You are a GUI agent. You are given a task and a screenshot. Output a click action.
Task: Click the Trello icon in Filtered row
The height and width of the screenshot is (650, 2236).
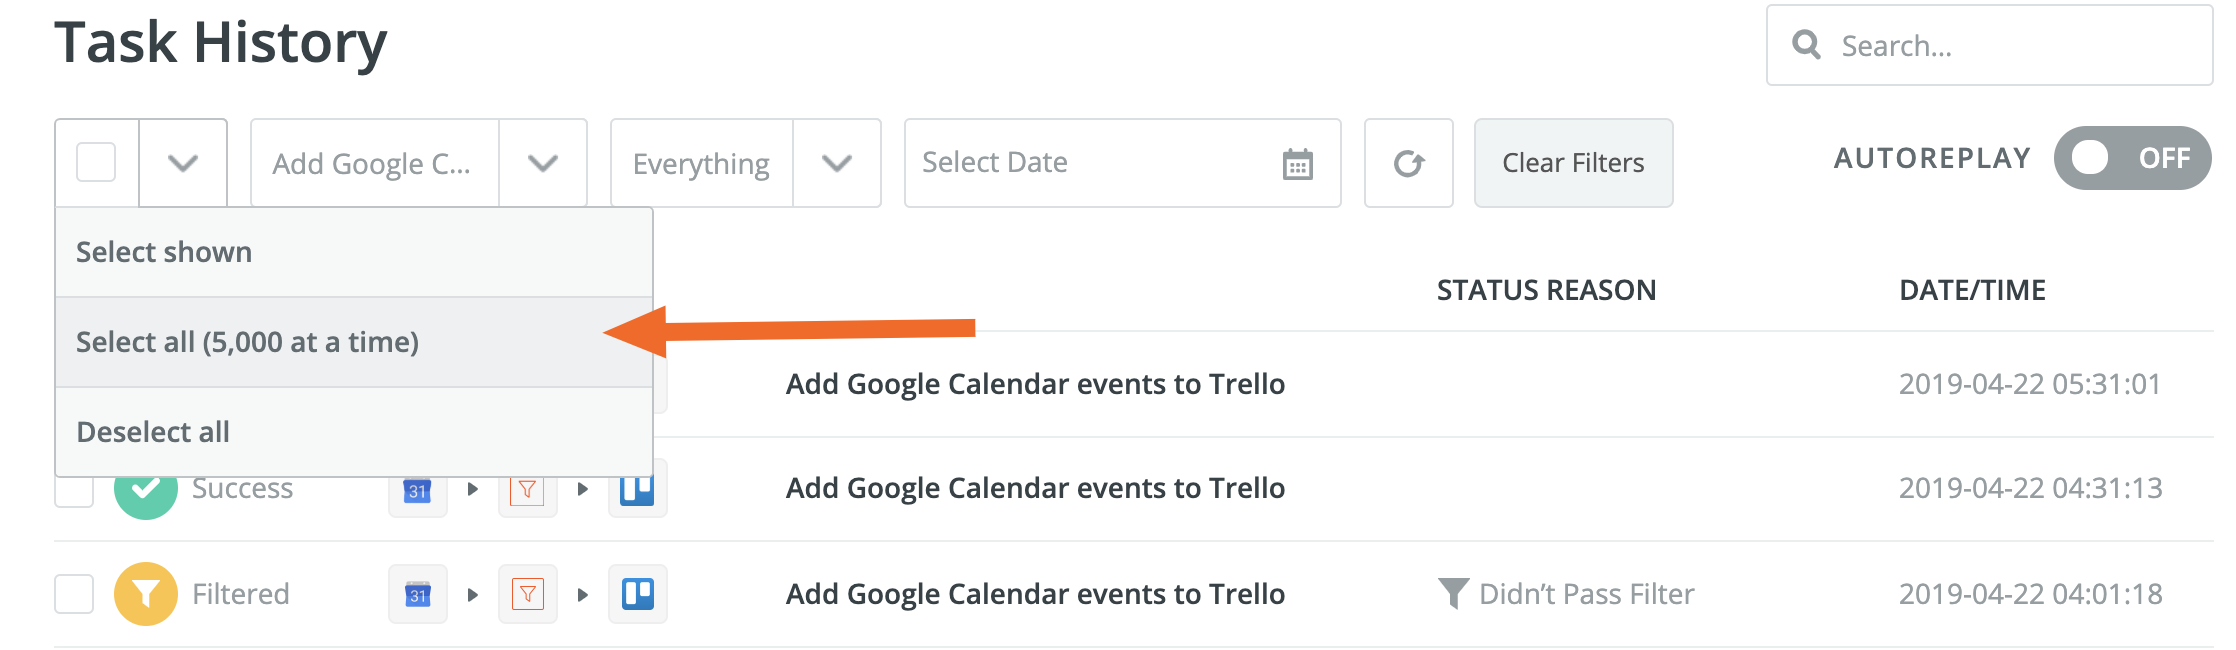638,594
